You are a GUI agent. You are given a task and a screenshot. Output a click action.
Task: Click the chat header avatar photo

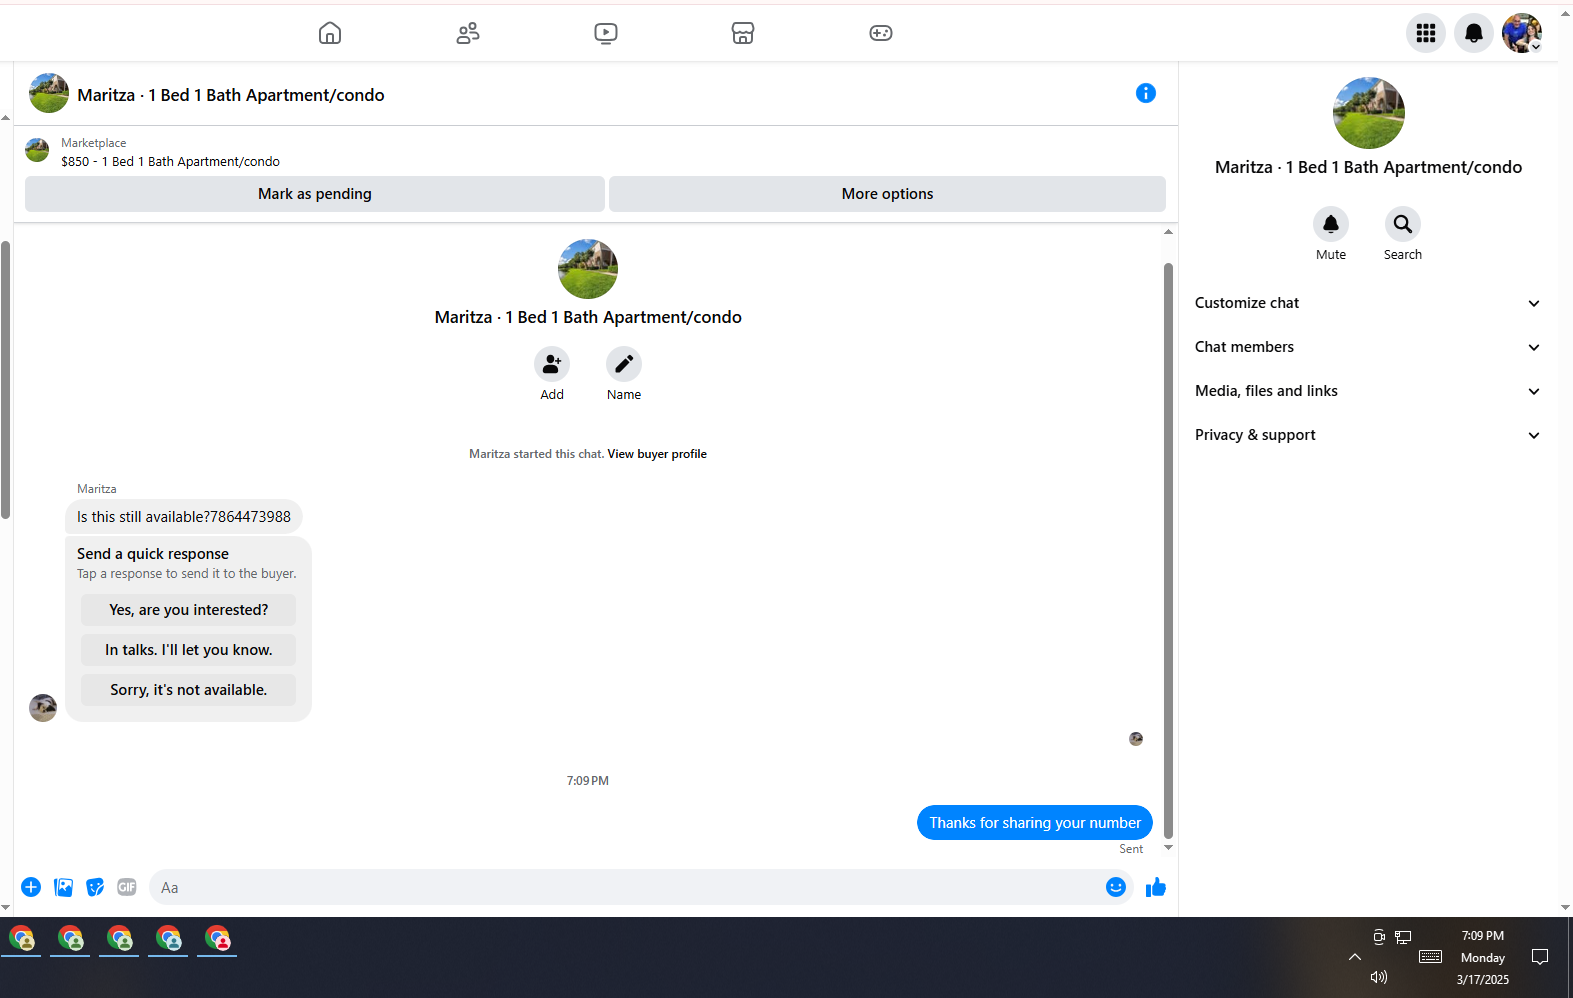pos(49,93)
